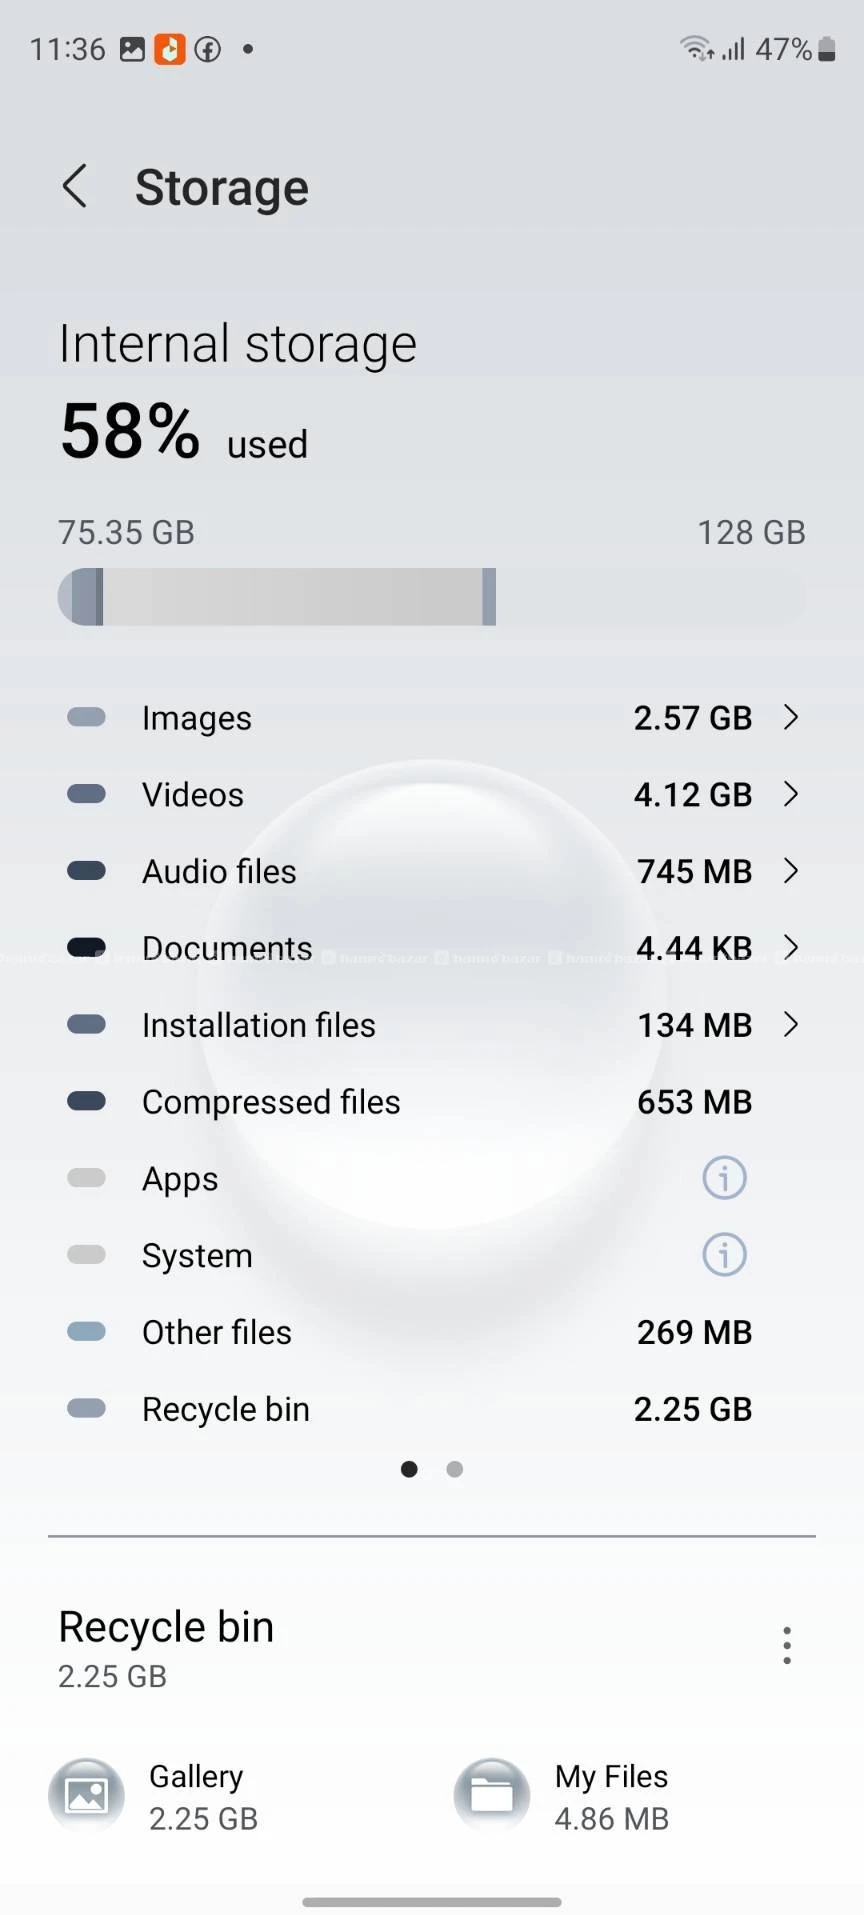Expand the Audio files chevron
This screenshot has height=1915, width=864.
[x=791, y=871]
